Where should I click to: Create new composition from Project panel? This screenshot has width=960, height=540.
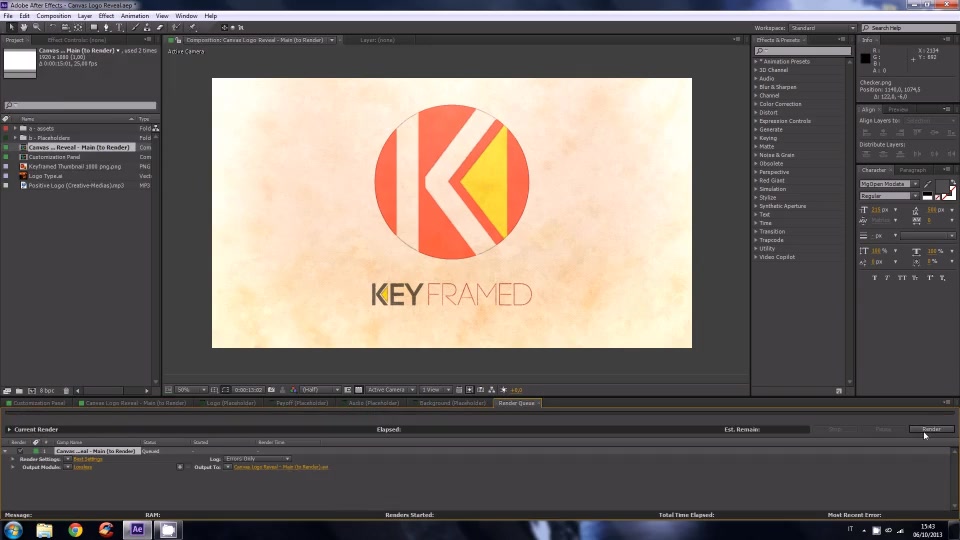coord(32,391)
